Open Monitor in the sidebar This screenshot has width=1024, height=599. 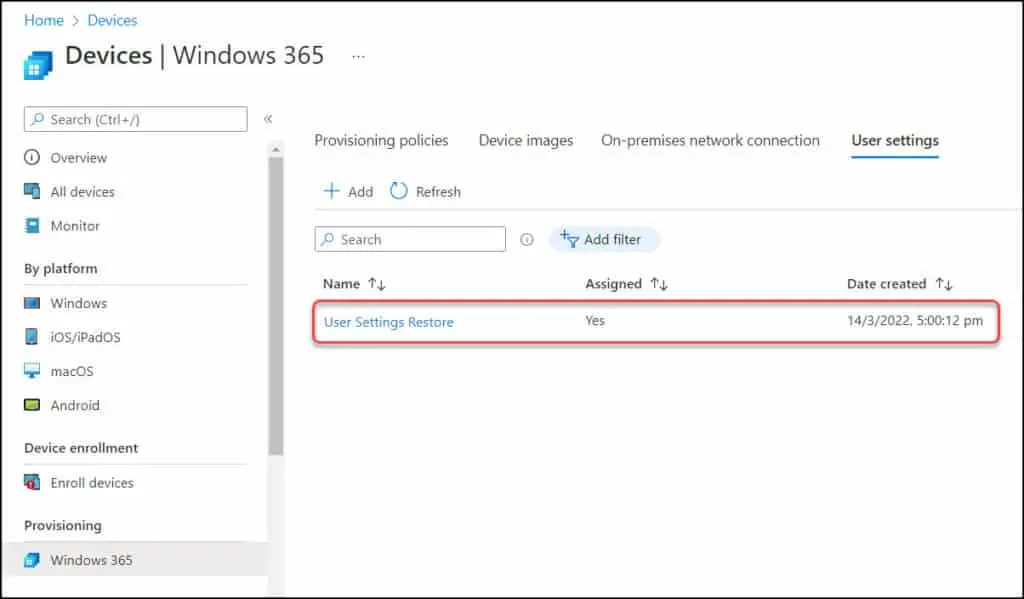75,226
